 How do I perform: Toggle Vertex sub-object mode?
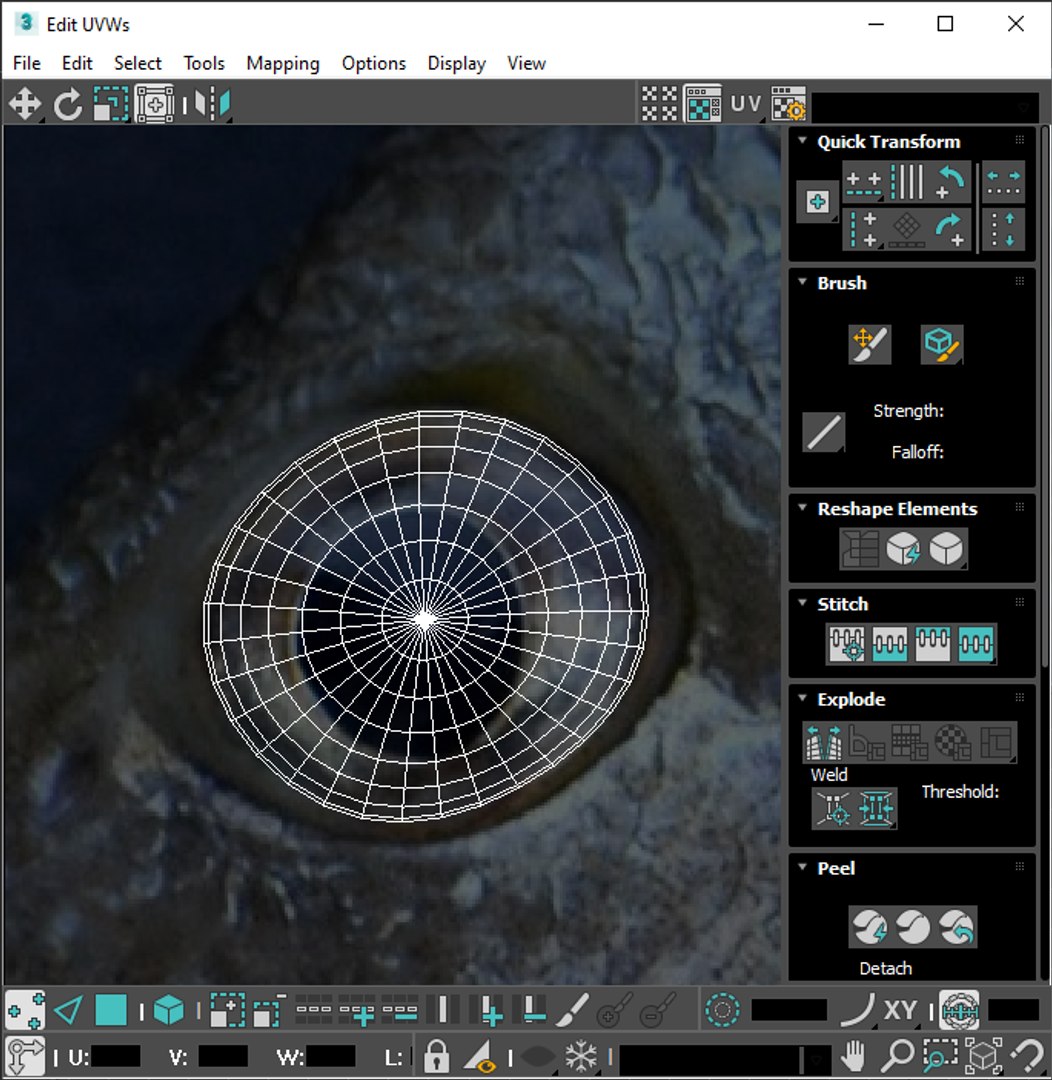25,1010
